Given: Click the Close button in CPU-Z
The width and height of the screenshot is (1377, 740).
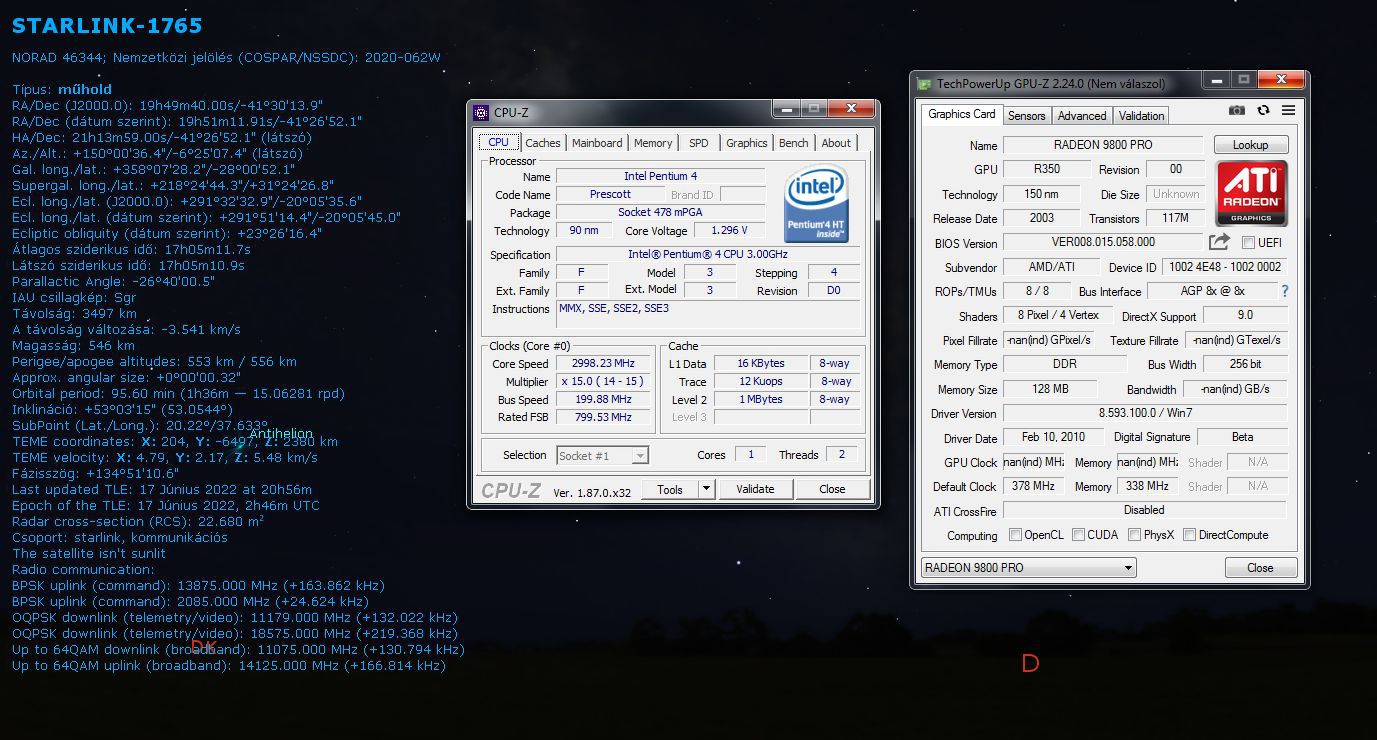Looking at the screenshot, I should click(832, 489).
